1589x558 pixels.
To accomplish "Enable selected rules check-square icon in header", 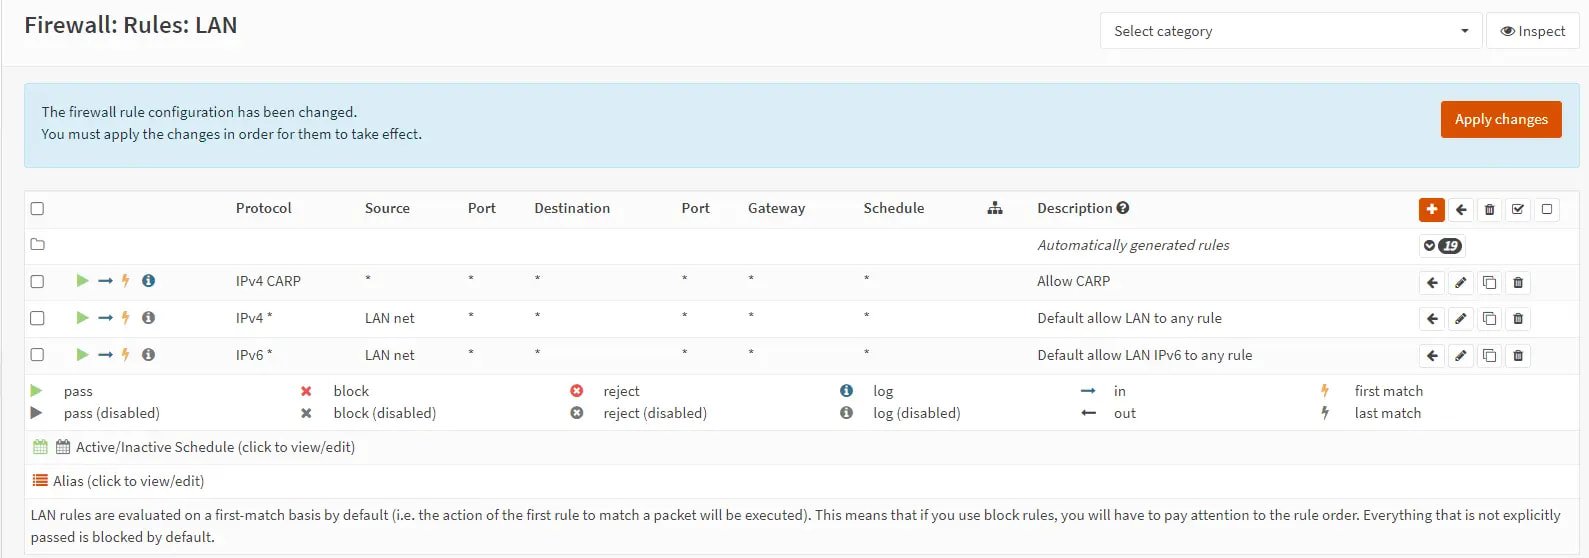I will click(x=1518, y=209).
